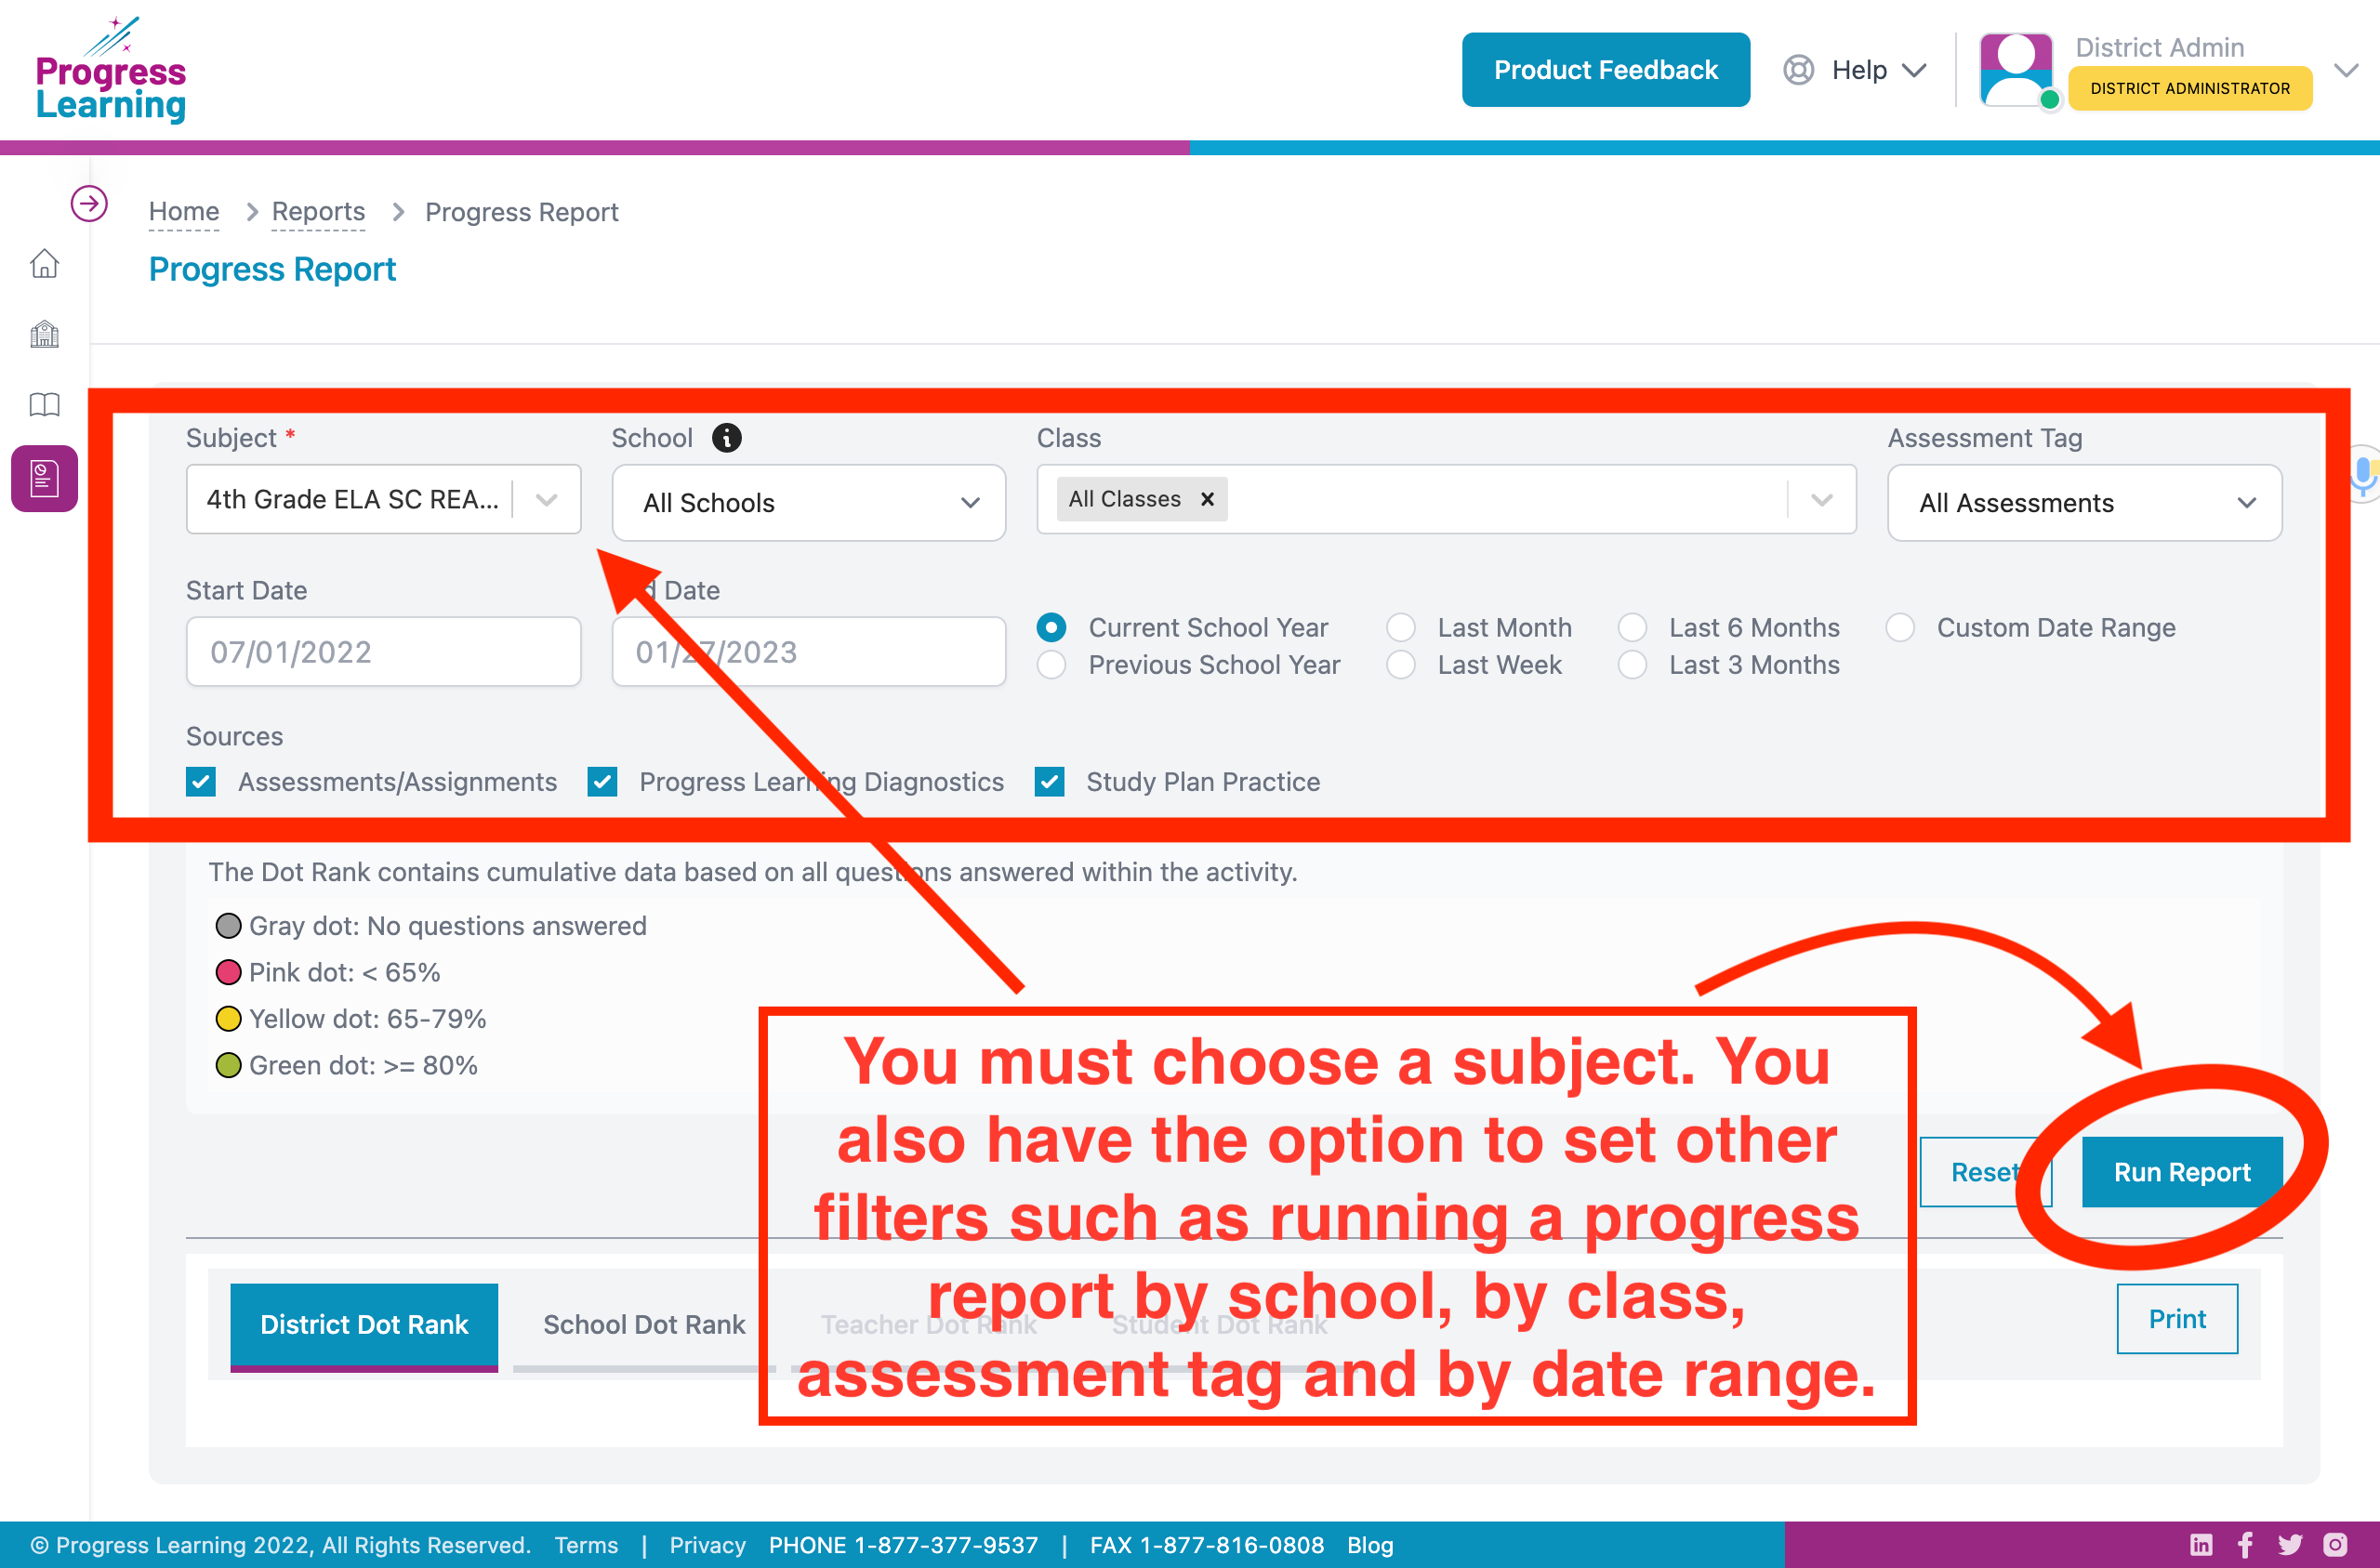Expand the All Schools dropdown
The image size is (2380, 1568).
pyautogui.click(x=808, y=503)
